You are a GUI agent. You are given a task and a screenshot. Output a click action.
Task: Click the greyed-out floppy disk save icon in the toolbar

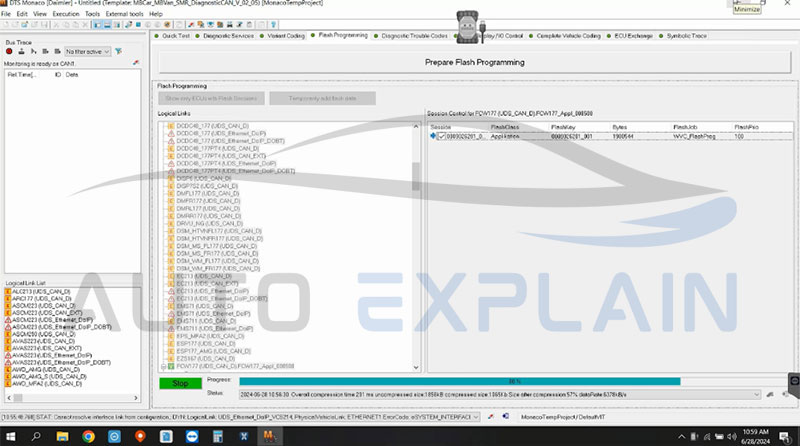[44, 24]
